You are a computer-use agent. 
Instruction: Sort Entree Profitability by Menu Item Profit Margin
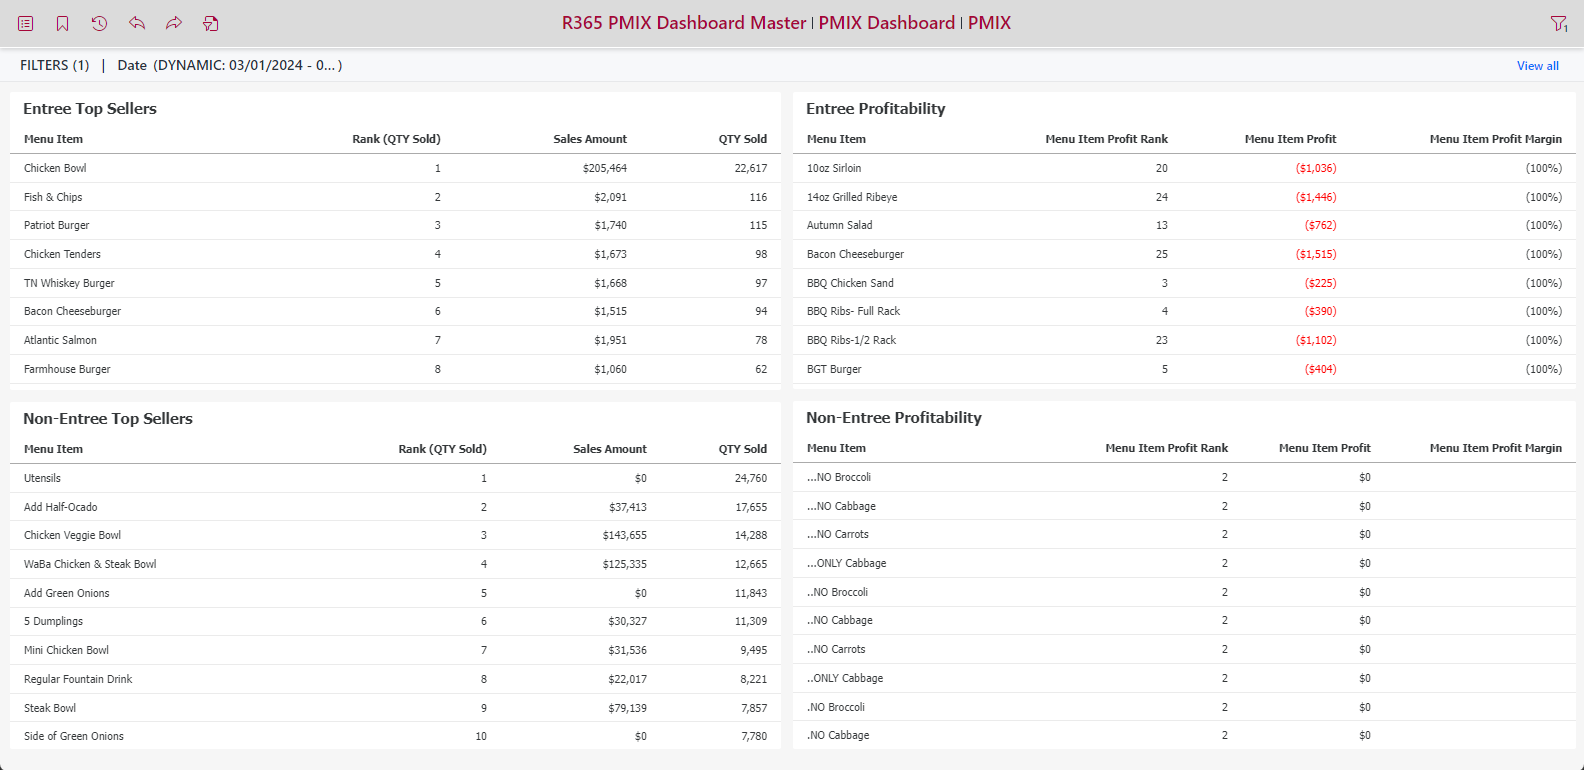(1496, 139)
